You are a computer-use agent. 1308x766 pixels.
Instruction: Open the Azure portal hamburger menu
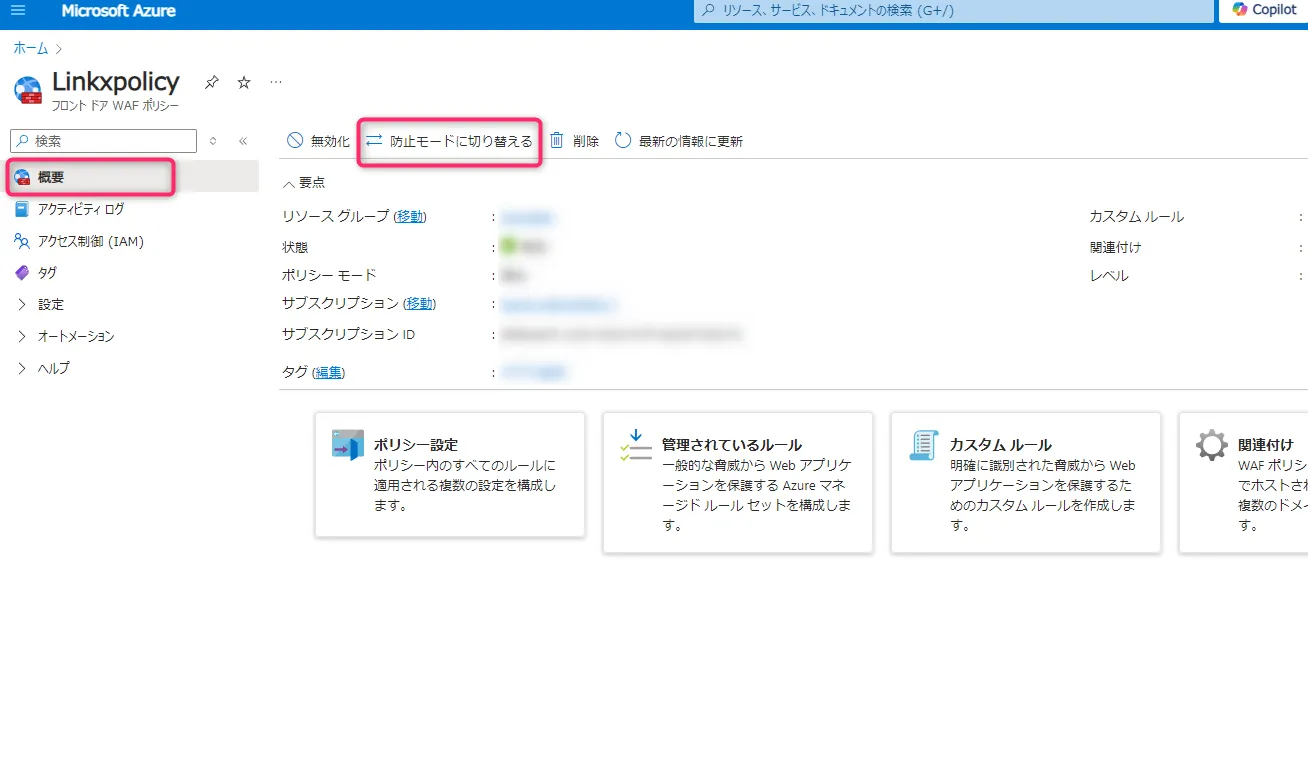pyautogui.click(x=18, y=10)
